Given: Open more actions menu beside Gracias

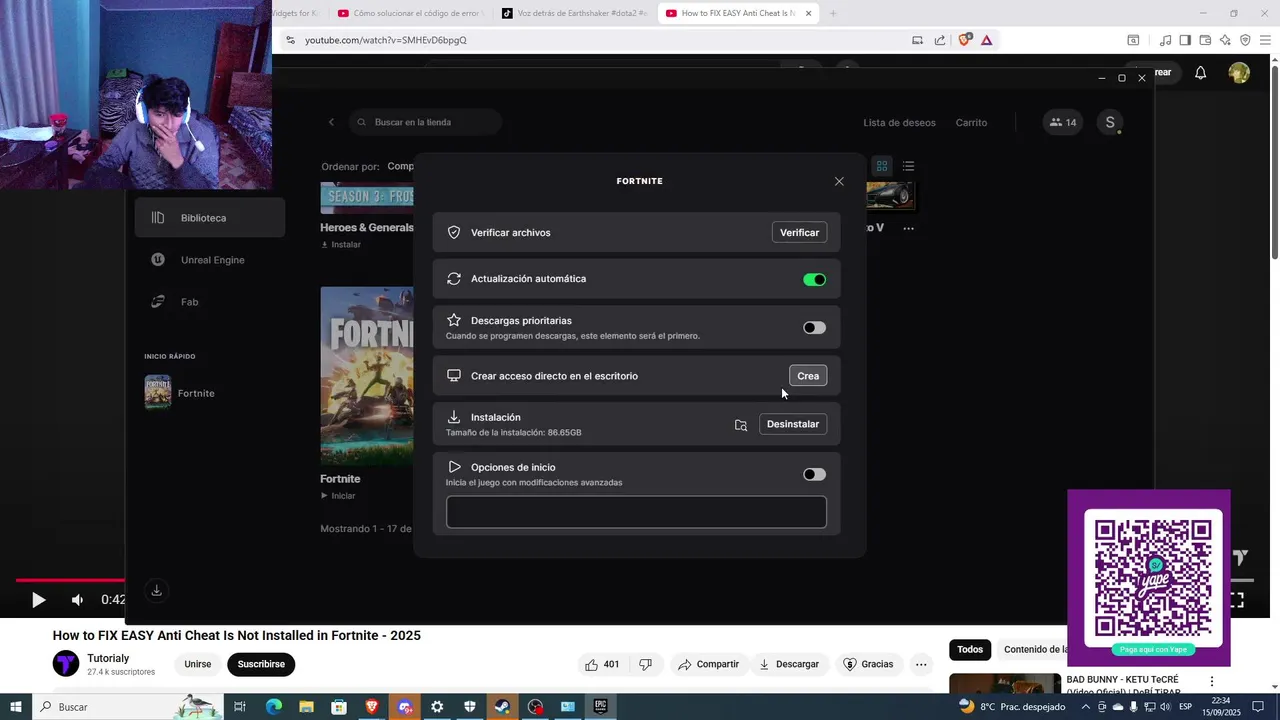Looking at the screenshot, I should [x=921, y=664].
